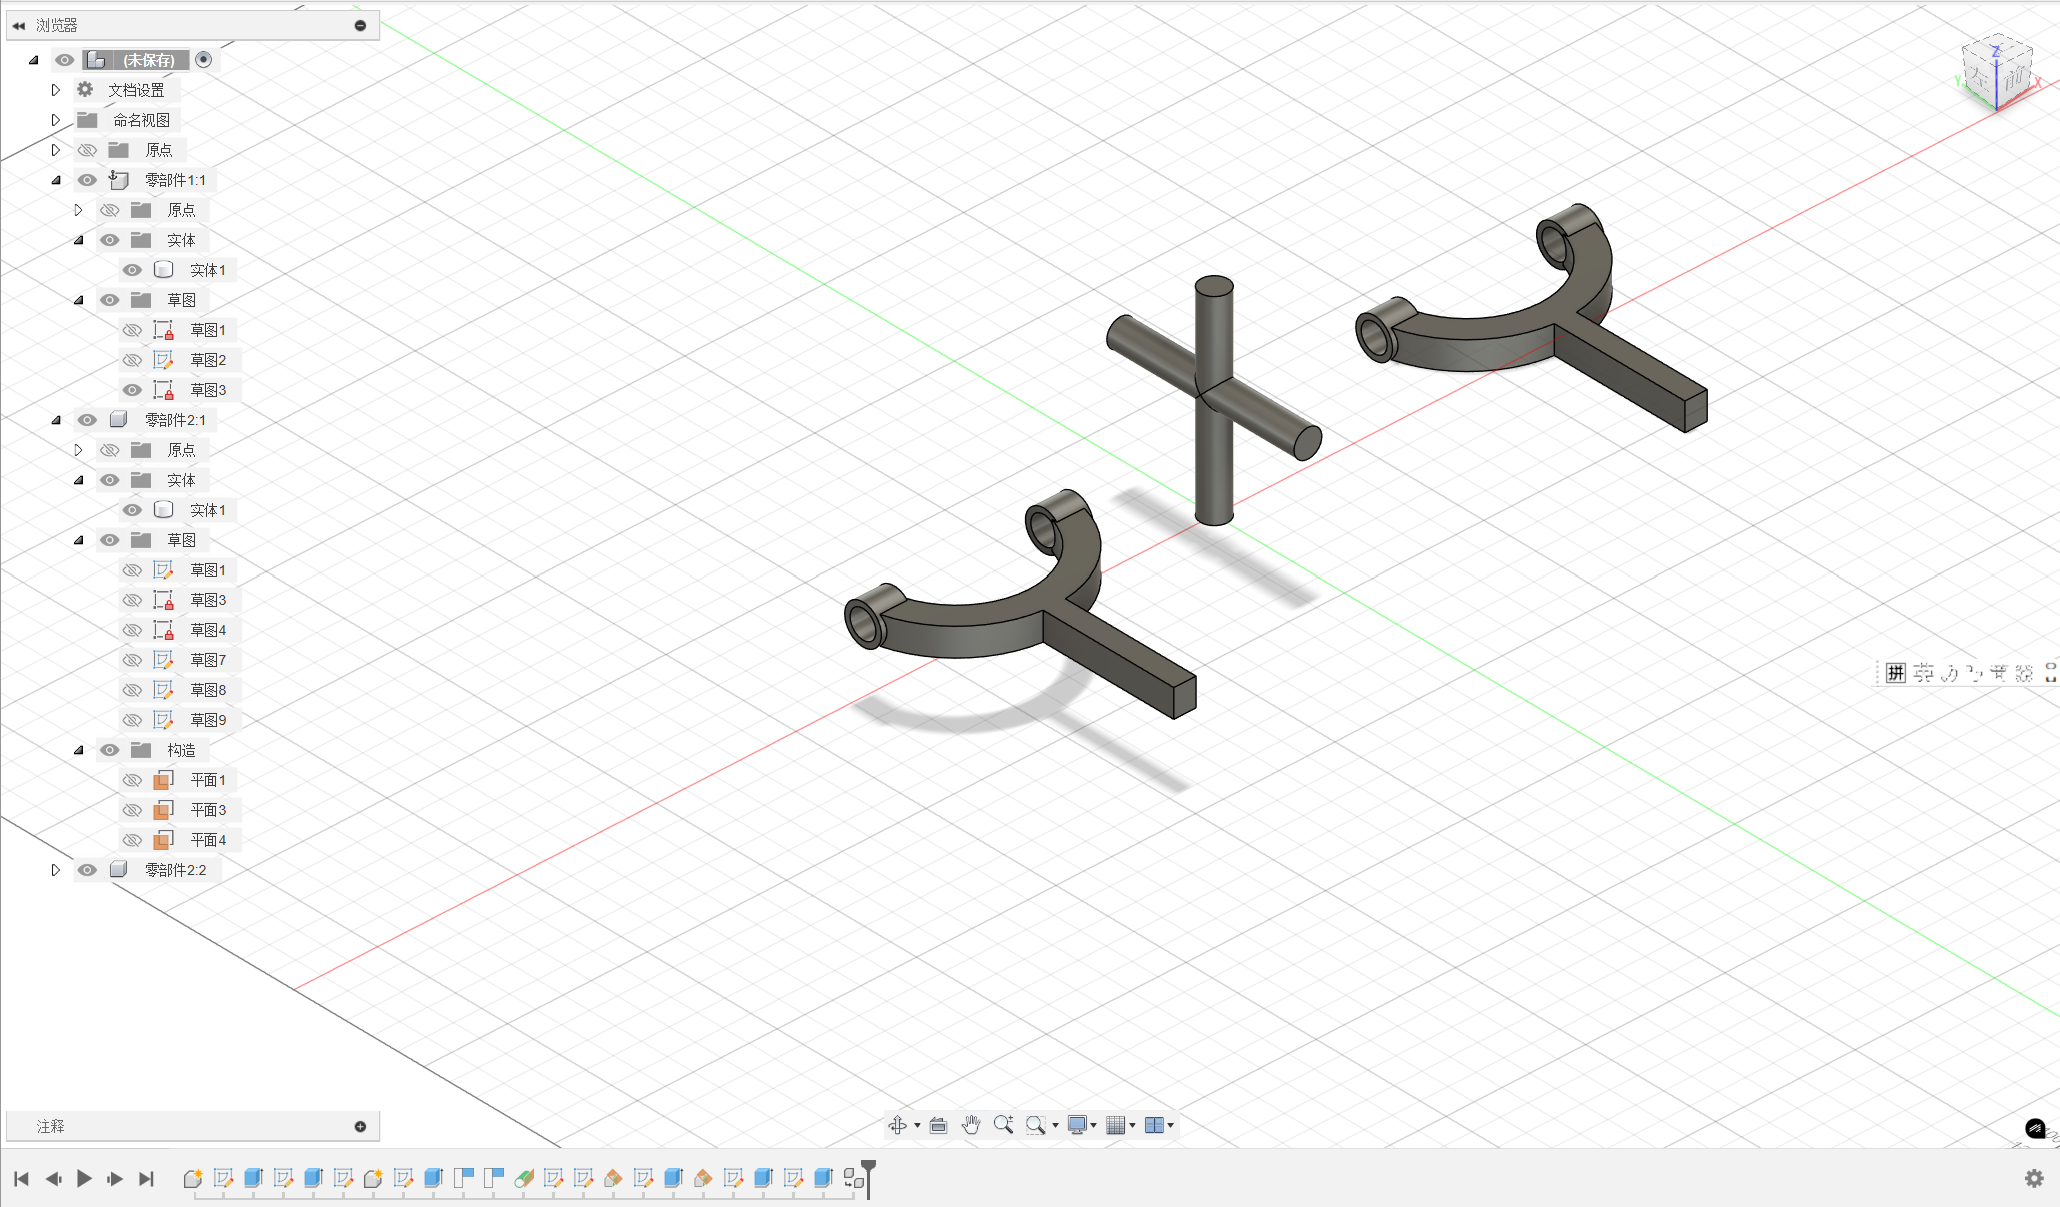The height and width of the screenshot is (1207, 2060).
Task: Expand 注释 panel with plus button
Action: 360,1127
